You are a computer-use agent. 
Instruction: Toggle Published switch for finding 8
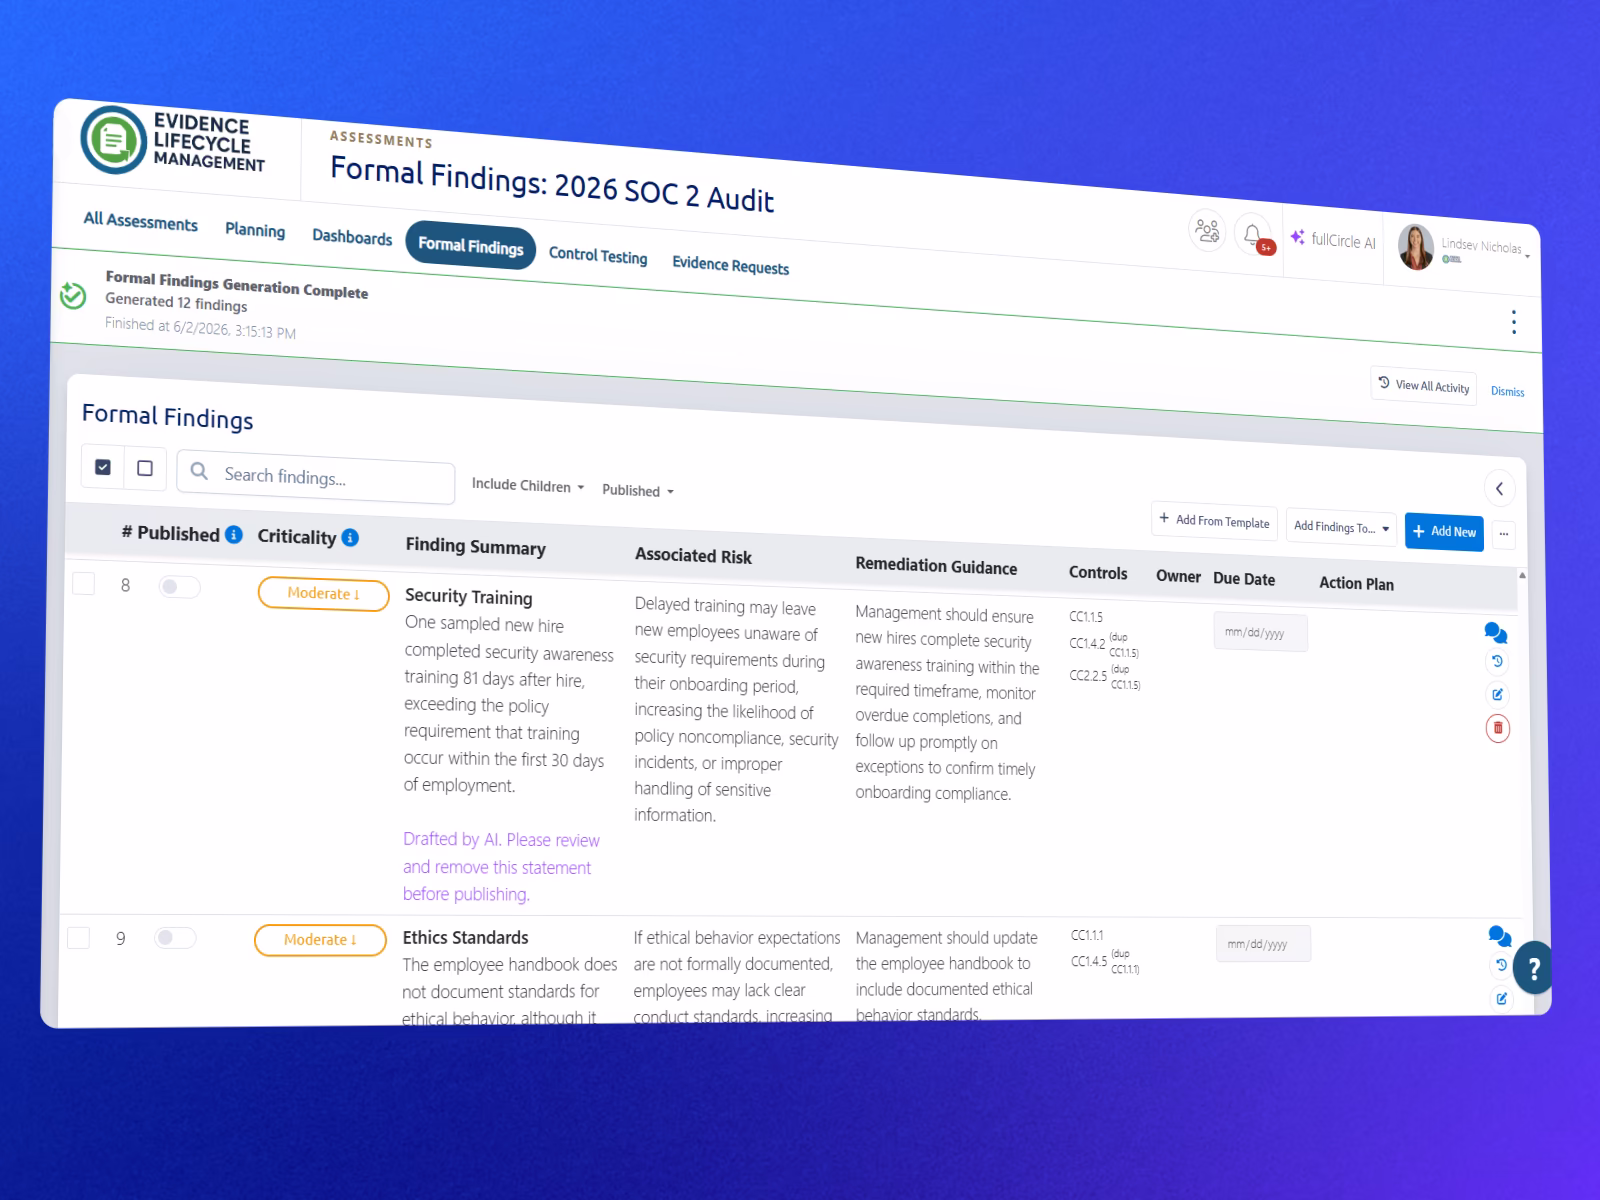tap(179, 587)
